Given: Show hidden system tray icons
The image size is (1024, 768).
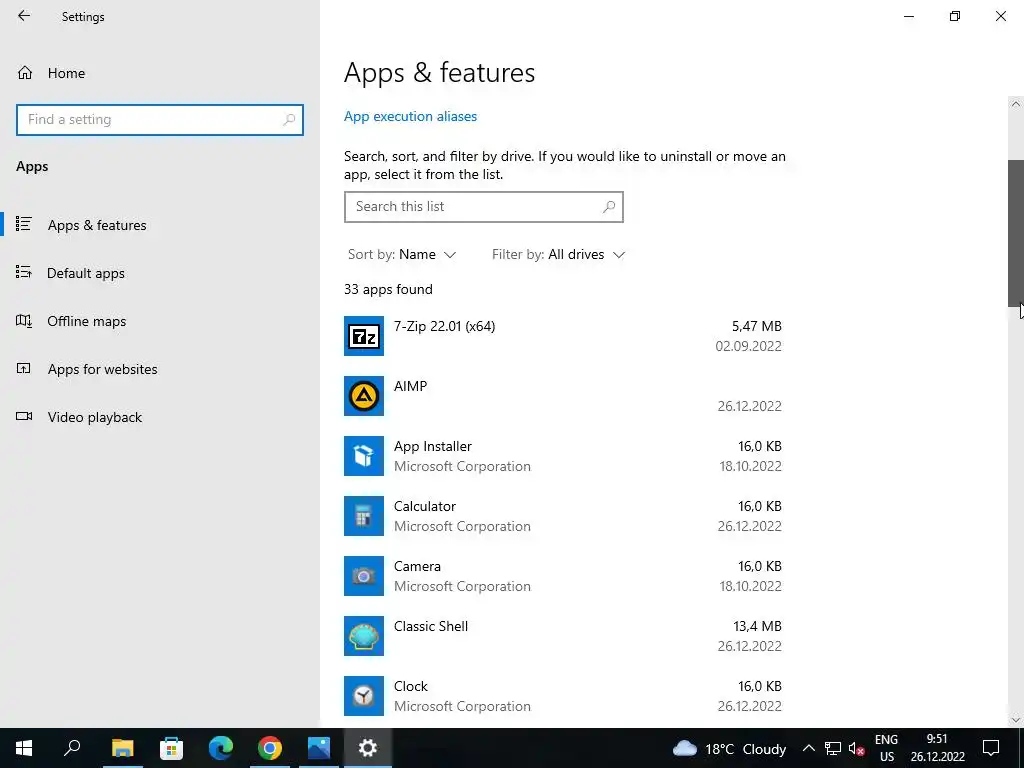Looking at the screenshot, I should click(x=808, y=748).
